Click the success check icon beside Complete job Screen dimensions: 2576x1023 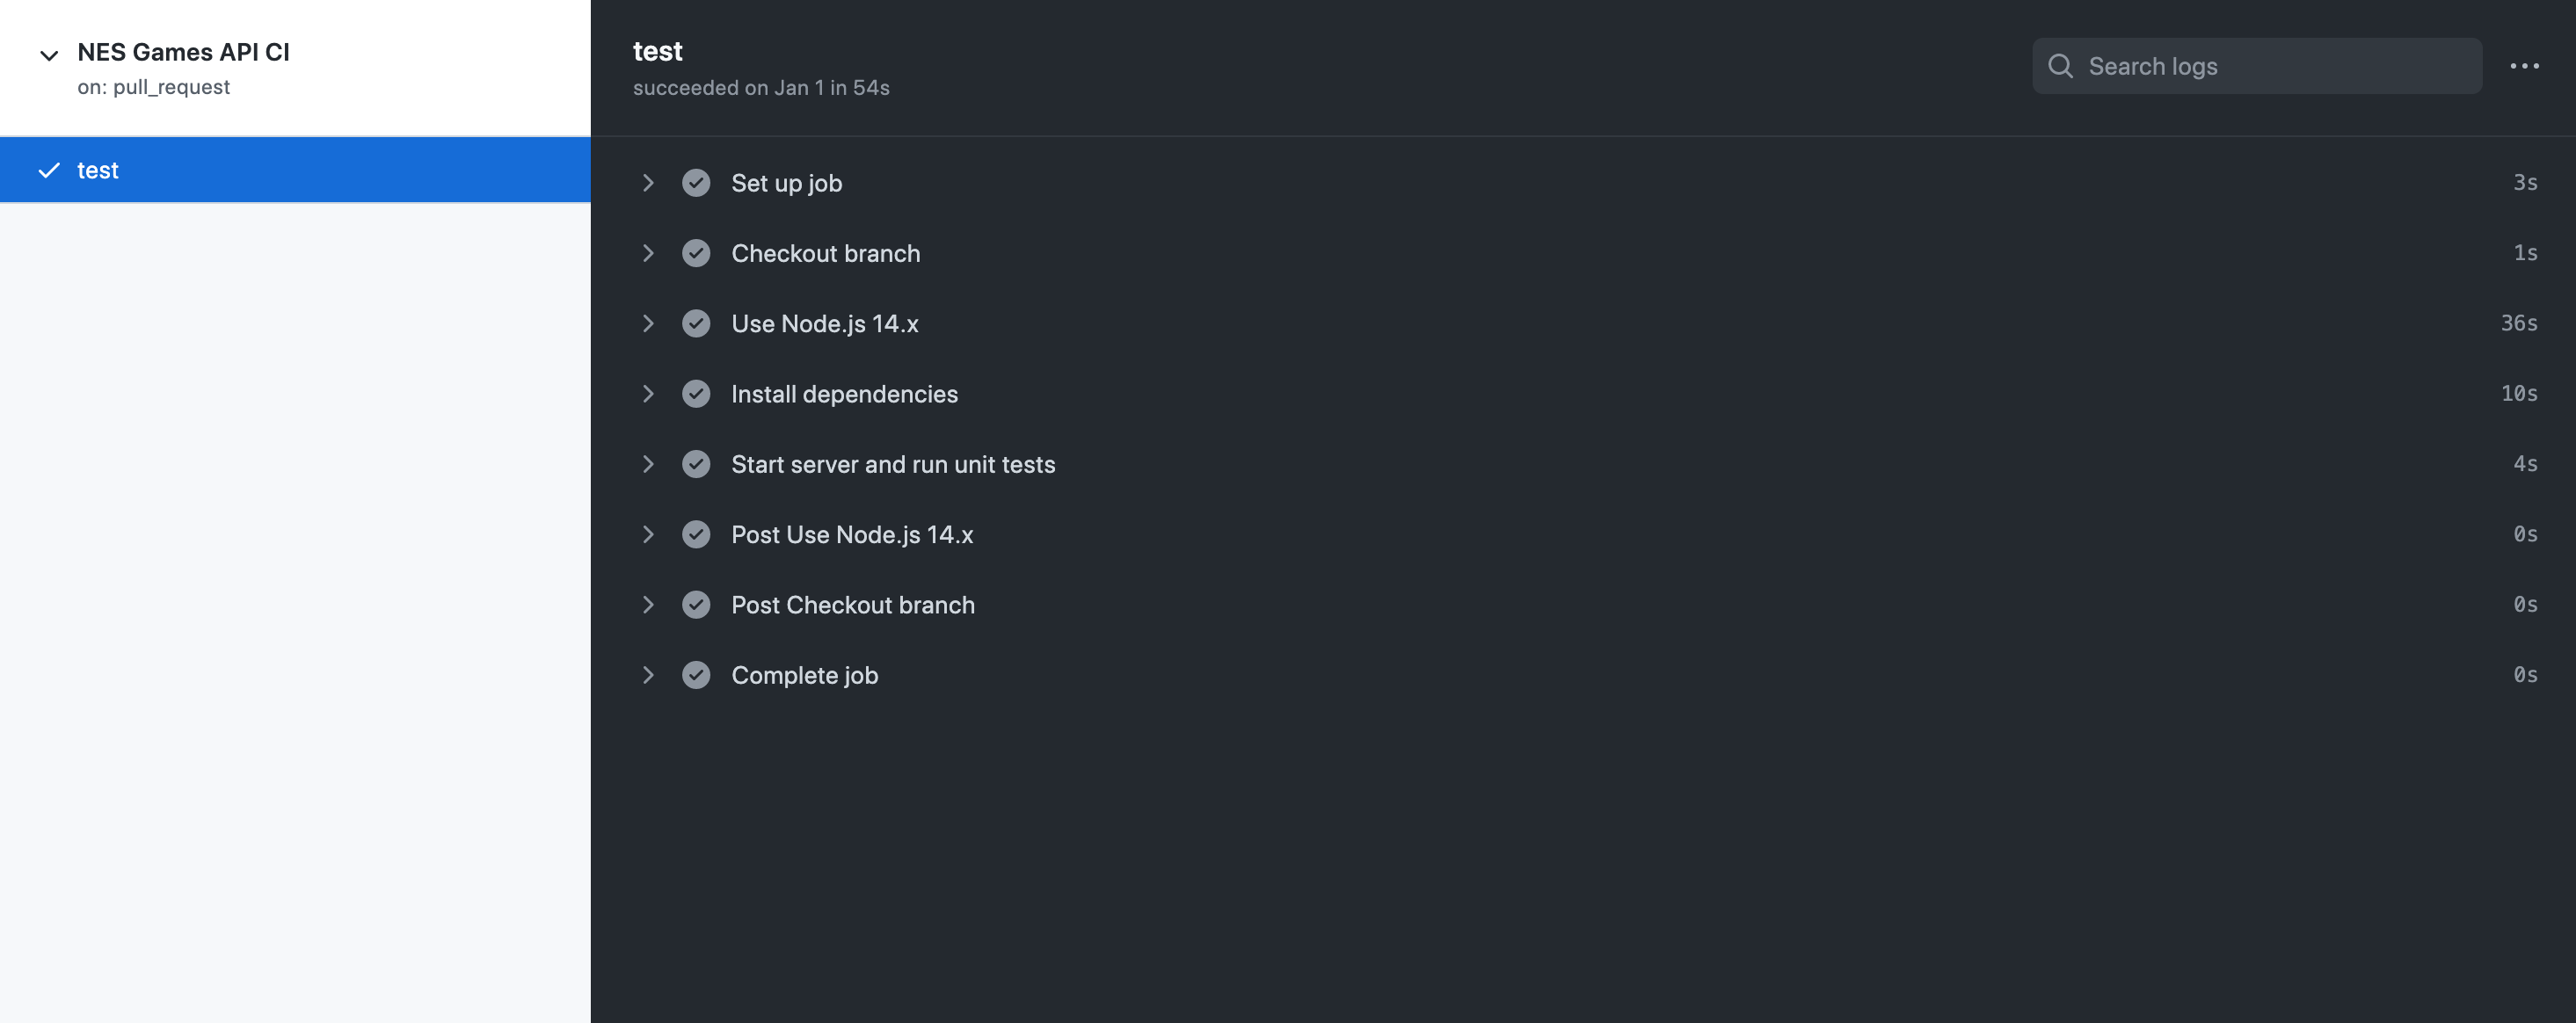click(696, 675)
